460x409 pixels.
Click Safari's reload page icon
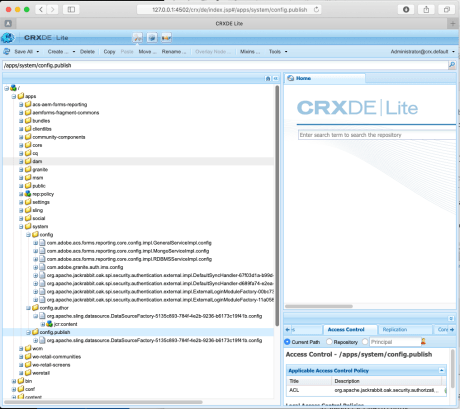point(316,9)
